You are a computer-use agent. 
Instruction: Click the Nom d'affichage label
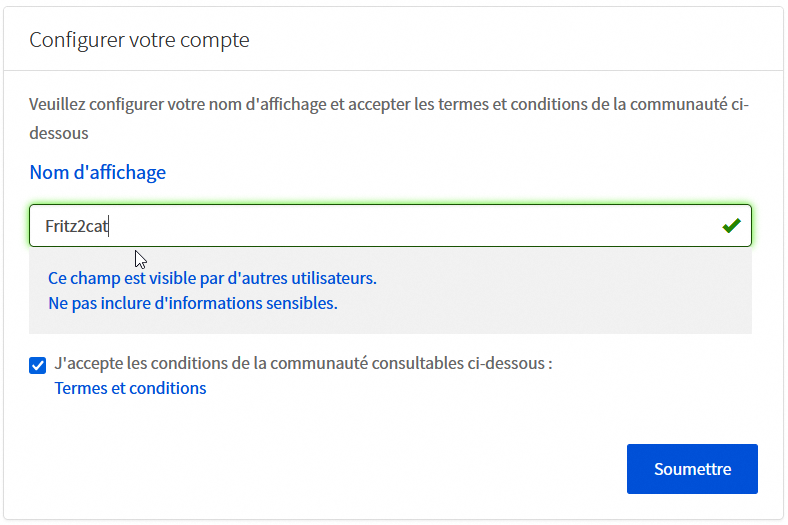(x=98, y=172)
